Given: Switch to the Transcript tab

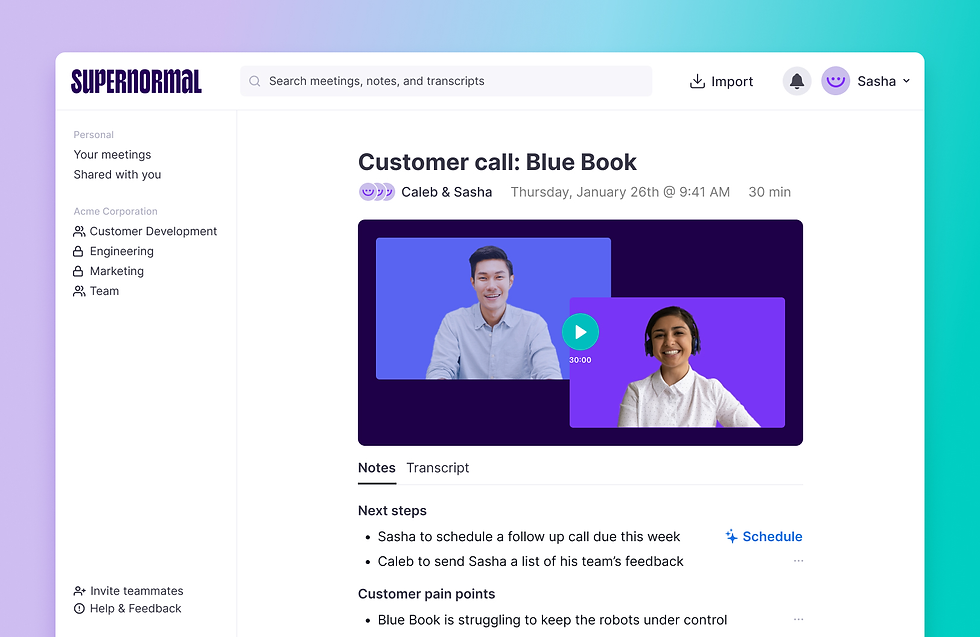Looking at the screenshot, I should coord(438,468).
